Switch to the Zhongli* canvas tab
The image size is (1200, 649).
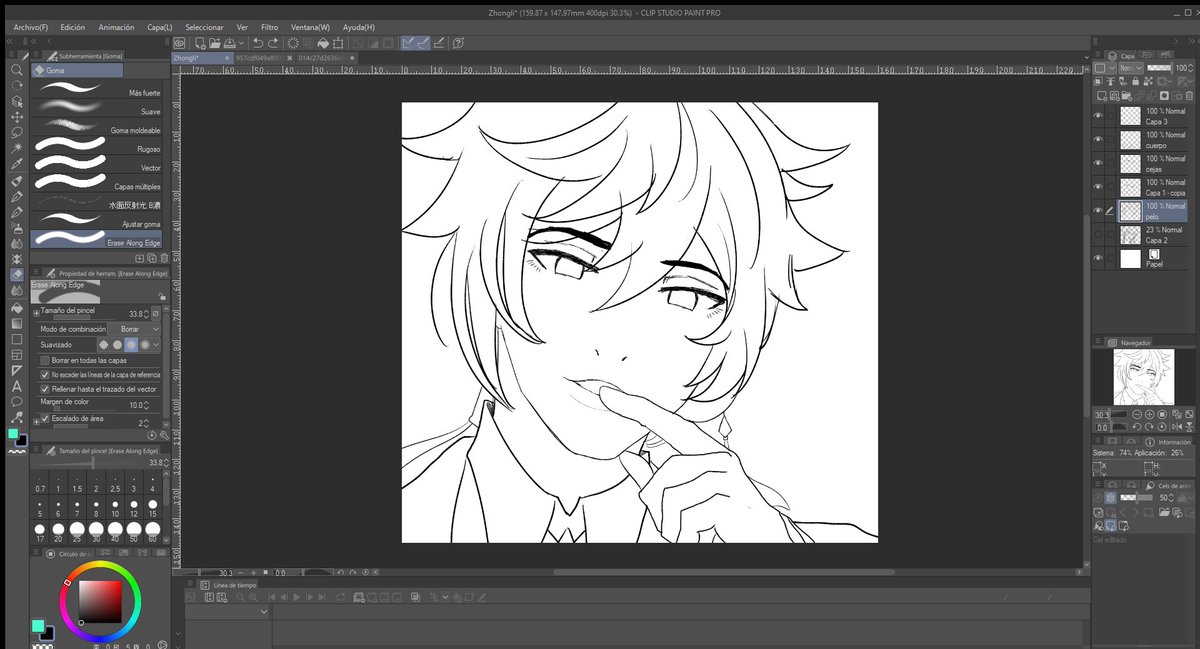pos(200,58)
